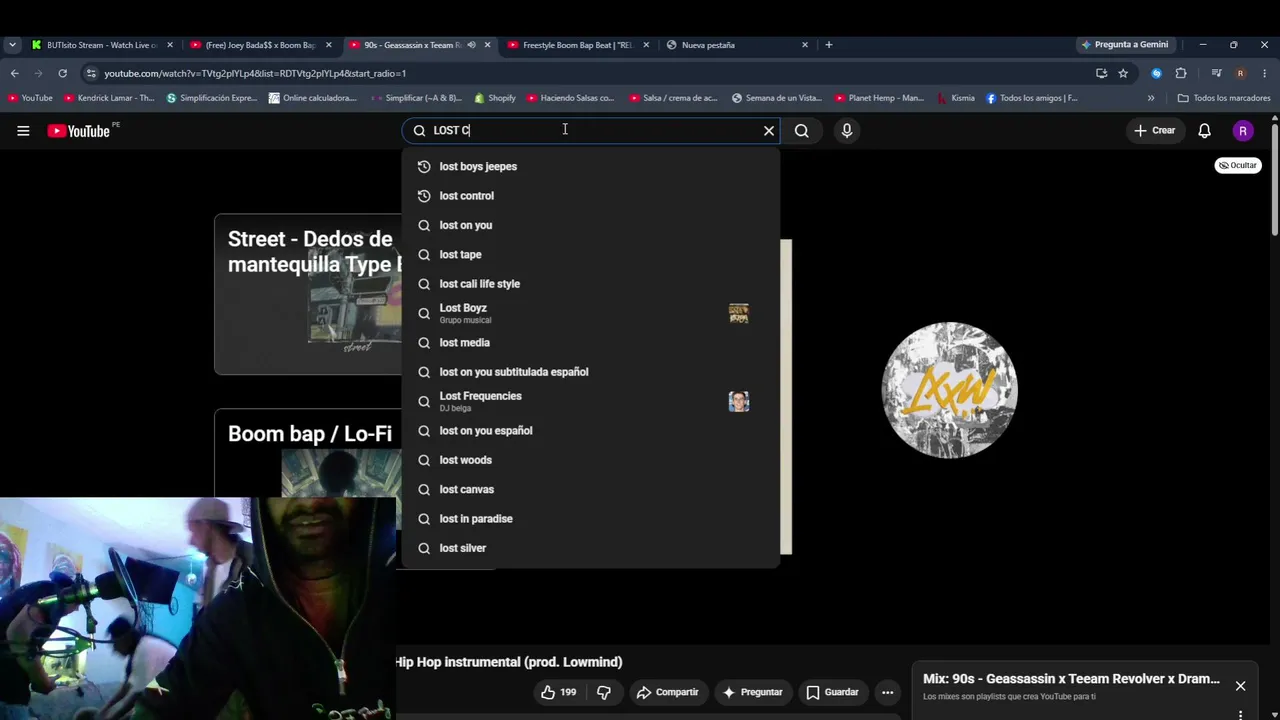
Task: Click the Preguntar button
Action: coord(752,692)
